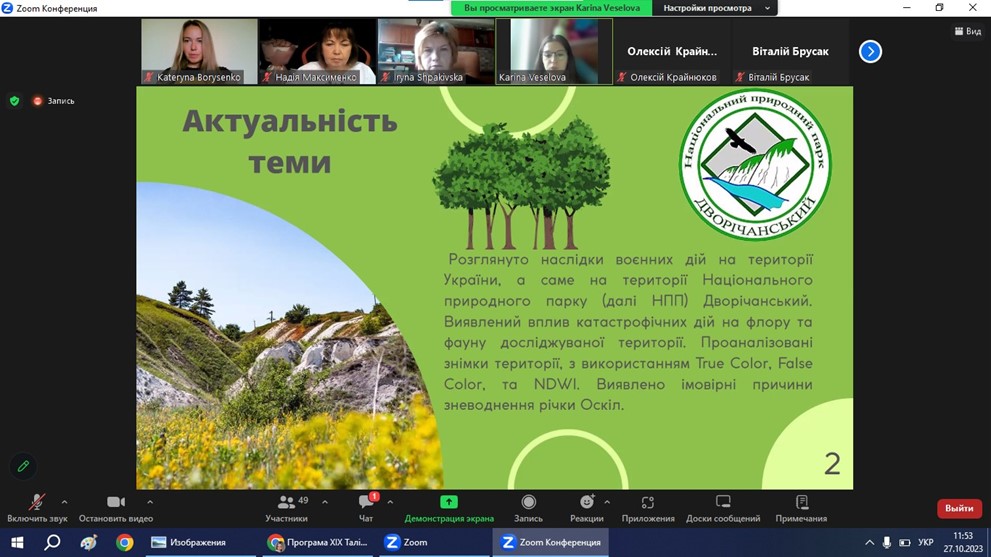The image size is (991, 557).
Task: Open the Notes (Примечания) panel
Action: 801,507
